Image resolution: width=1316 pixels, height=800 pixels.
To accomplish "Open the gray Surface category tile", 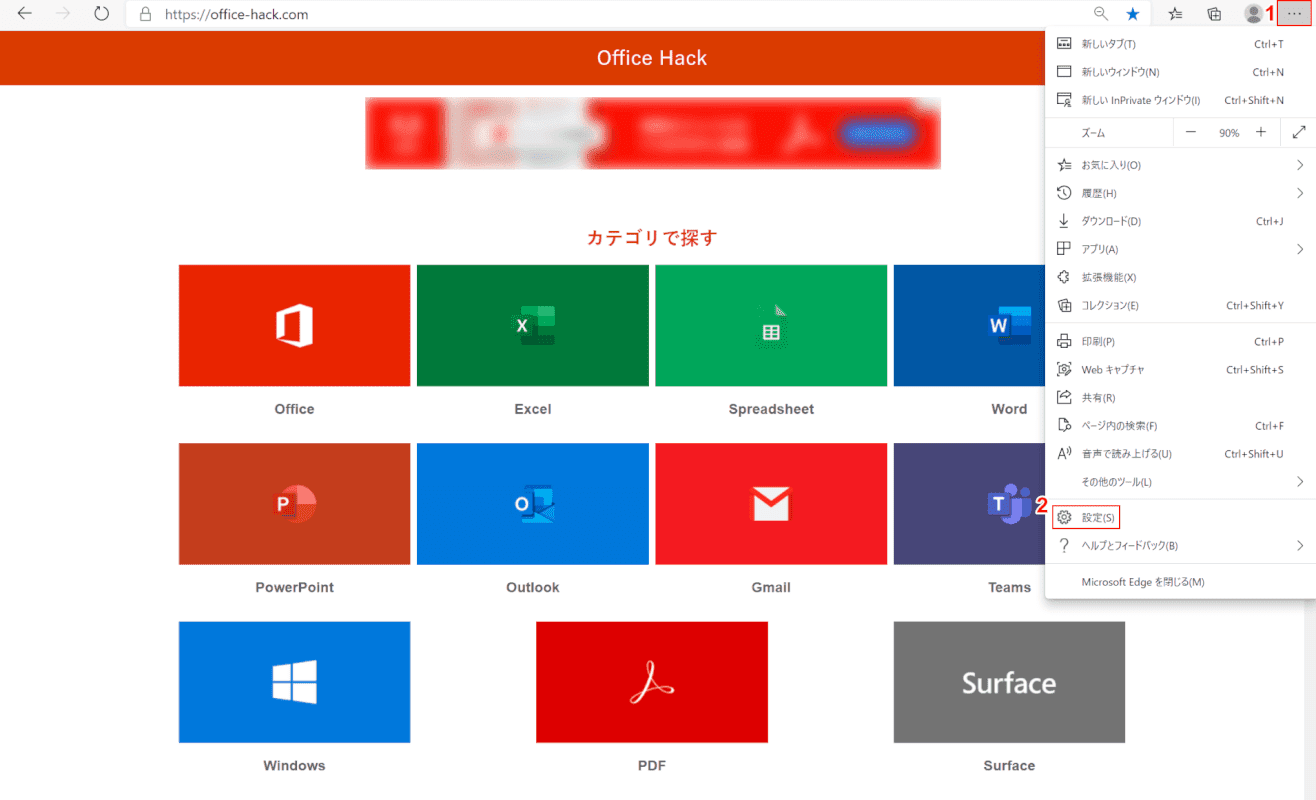I will coord(1009,682).
